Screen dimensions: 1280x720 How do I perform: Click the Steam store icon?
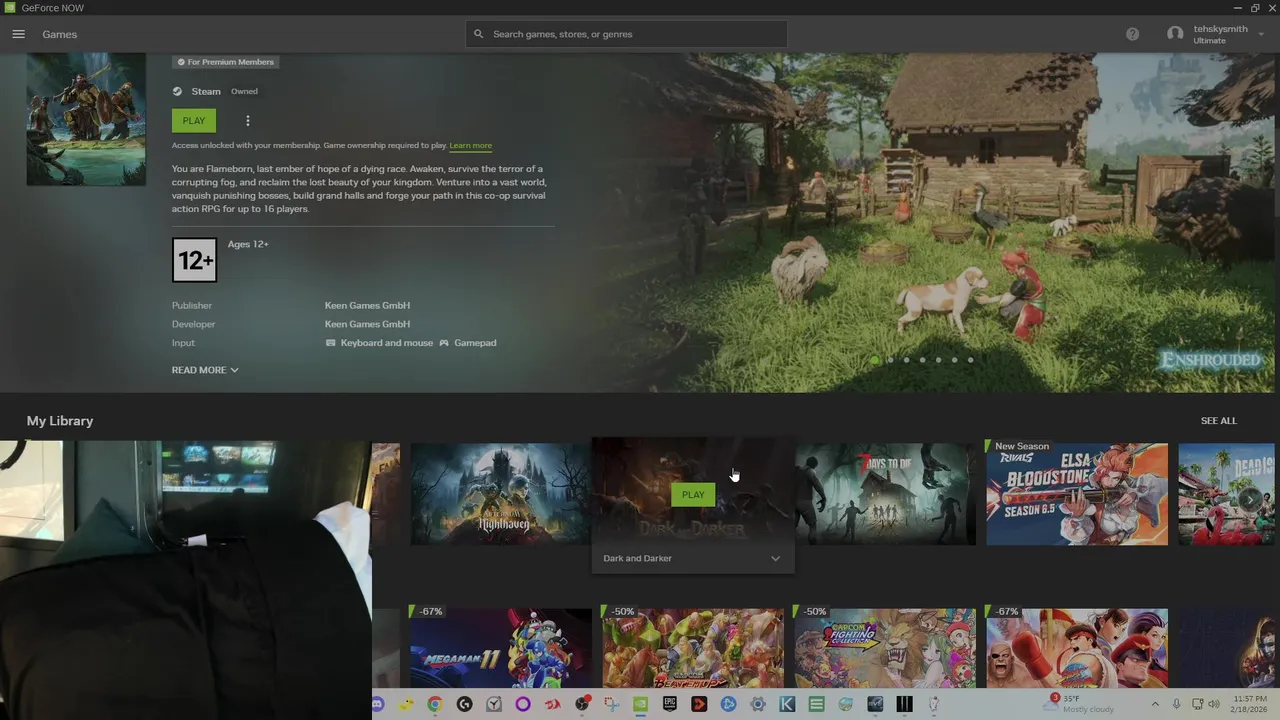(x=177, y=91)
